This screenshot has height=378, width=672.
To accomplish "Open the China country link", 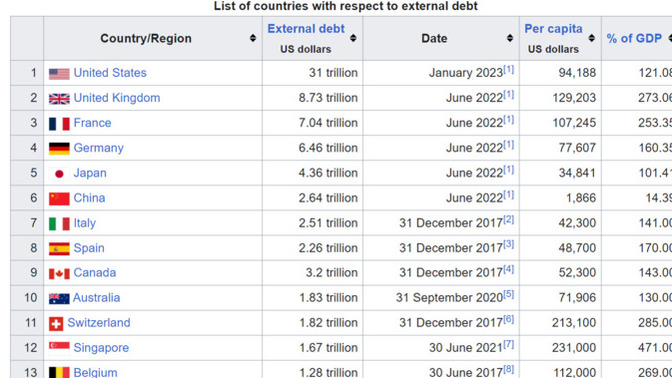I will tap(89, 198).
